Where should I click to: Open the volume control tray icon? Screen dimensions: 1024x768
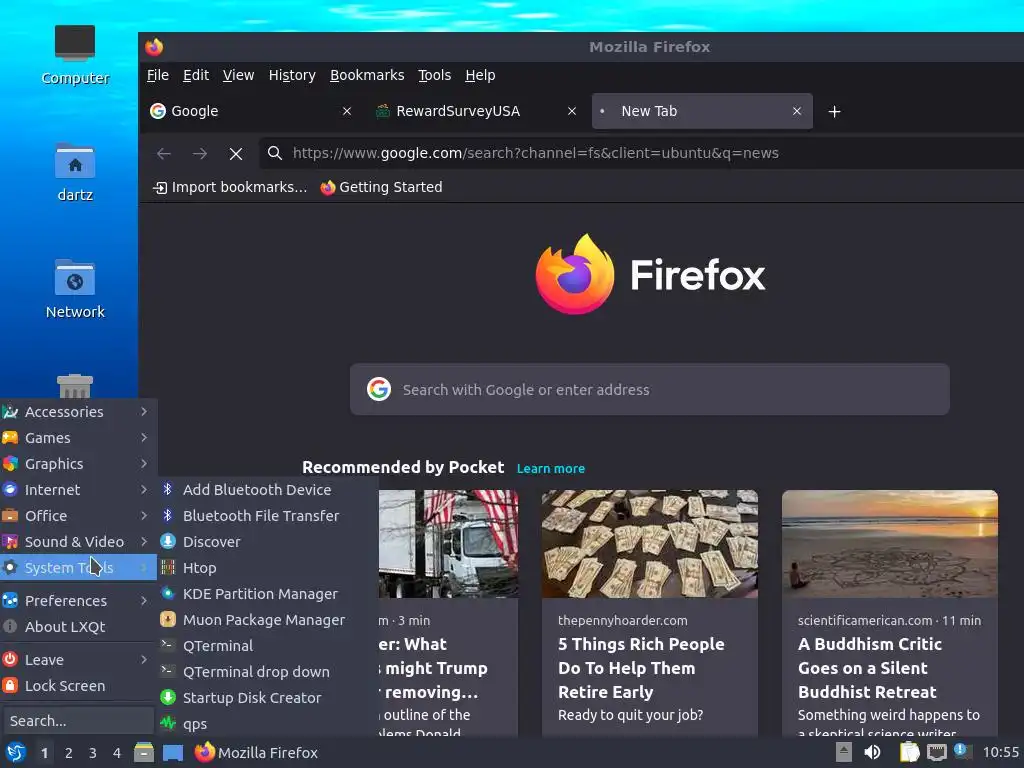click(872, 752)
